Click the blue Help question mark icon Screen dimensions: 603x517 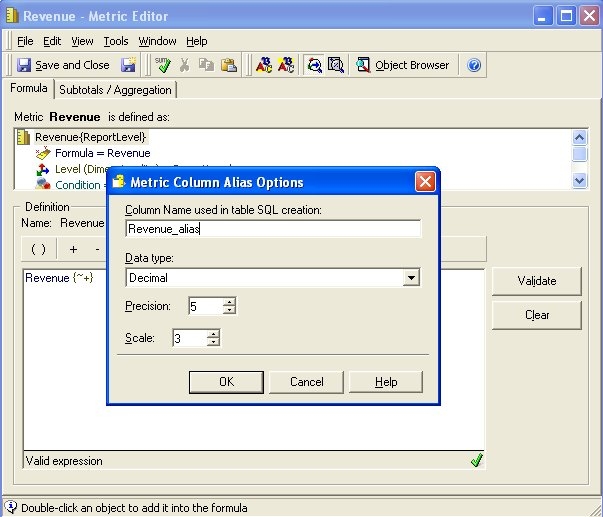pyautogui.click(x=474, y=65)
